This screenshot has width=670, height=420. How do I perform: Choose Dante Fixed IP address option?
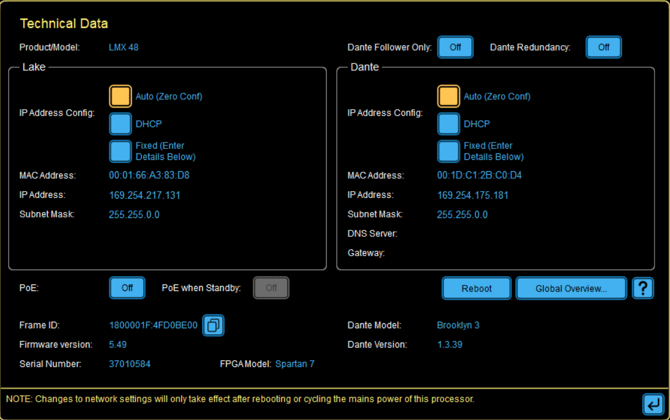(x=448, y=151)
